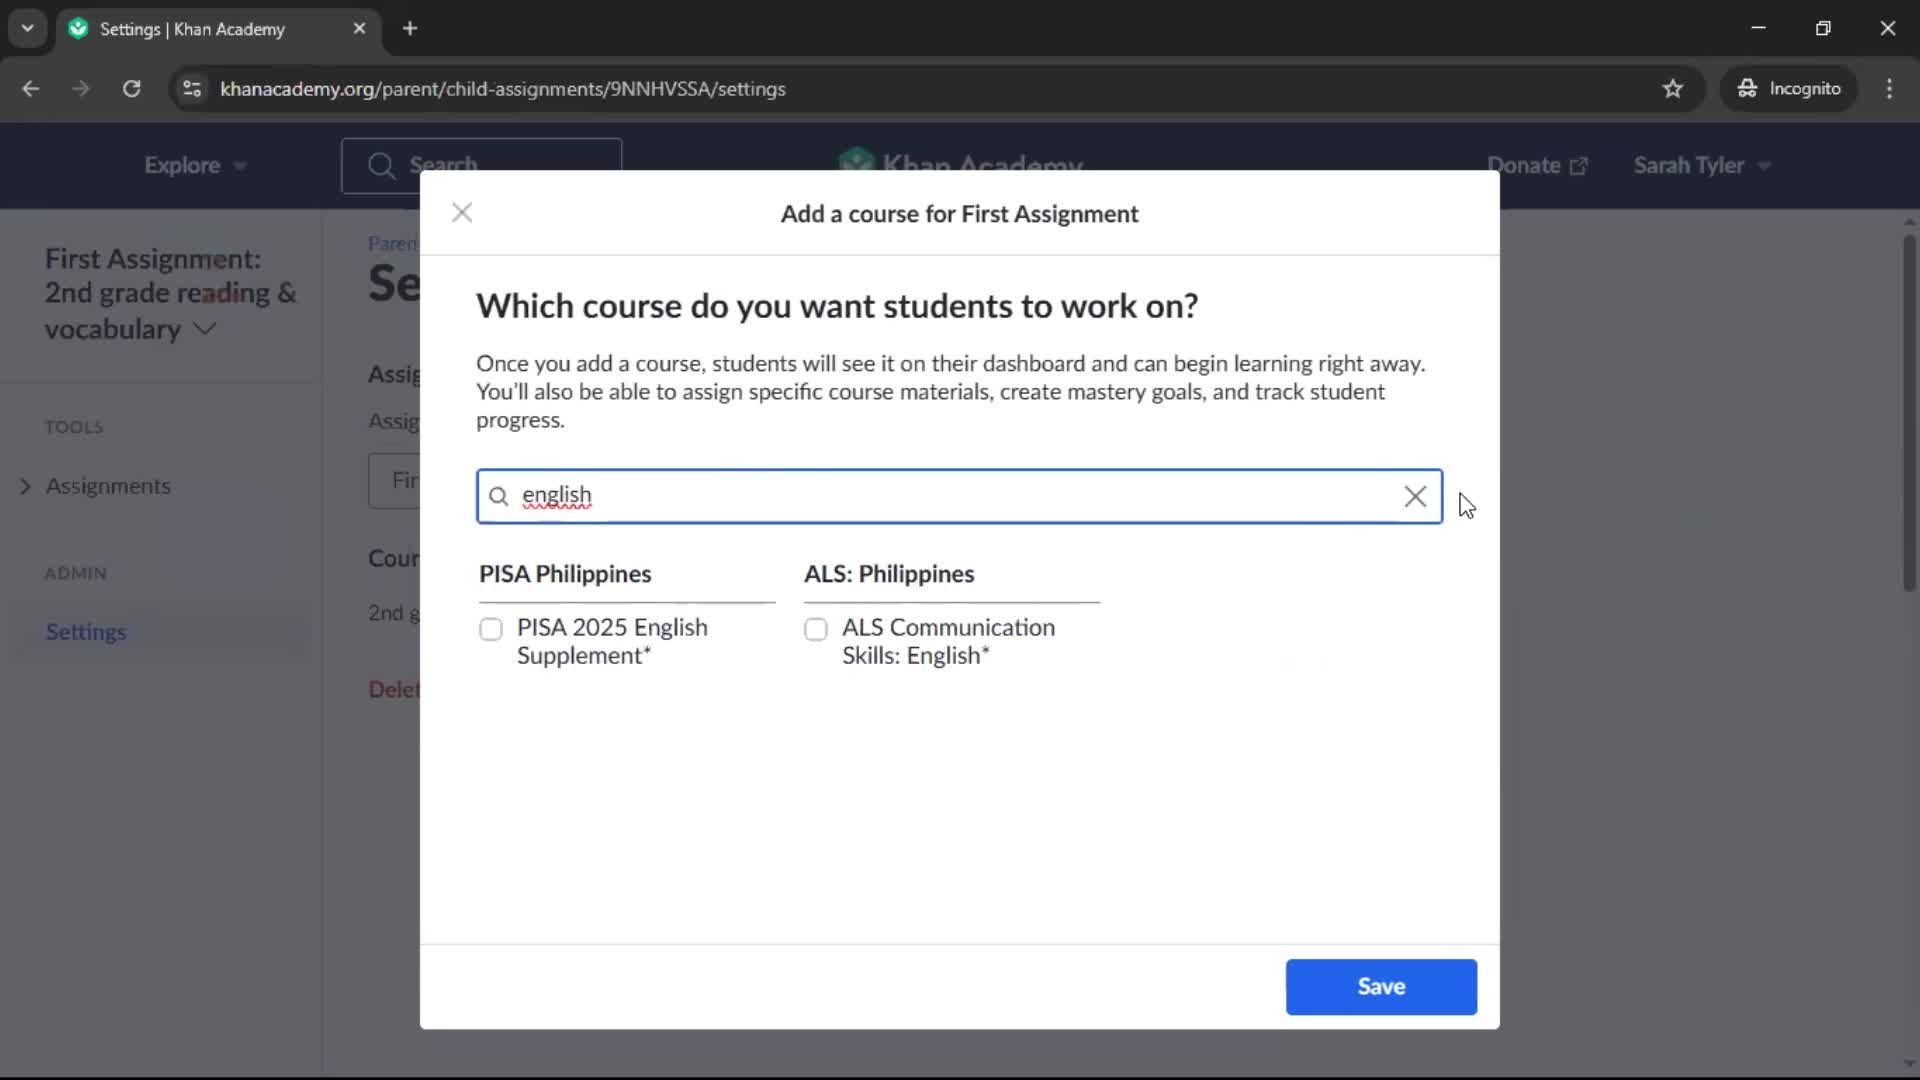
Task: Minimize the browser window
Action: tap(1758, 28)
